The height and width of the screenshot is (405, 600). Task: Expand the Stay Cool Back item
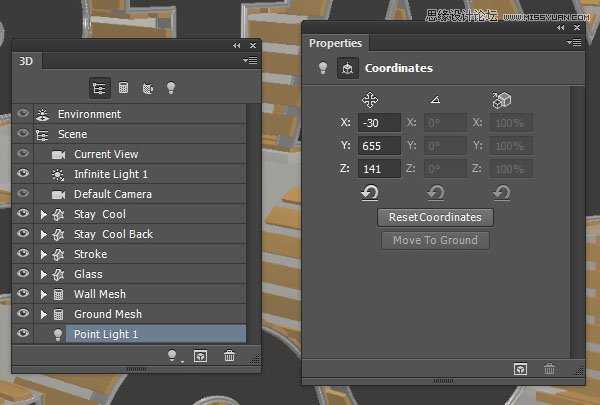44,234
